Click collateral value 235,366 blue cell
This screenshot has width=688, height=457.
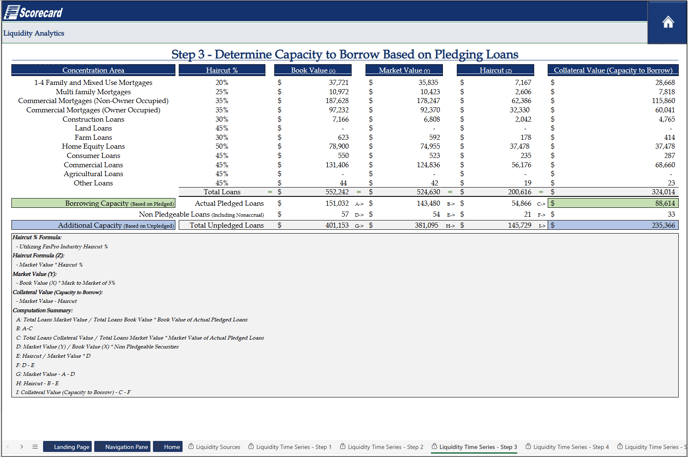(x=613, y=225)
